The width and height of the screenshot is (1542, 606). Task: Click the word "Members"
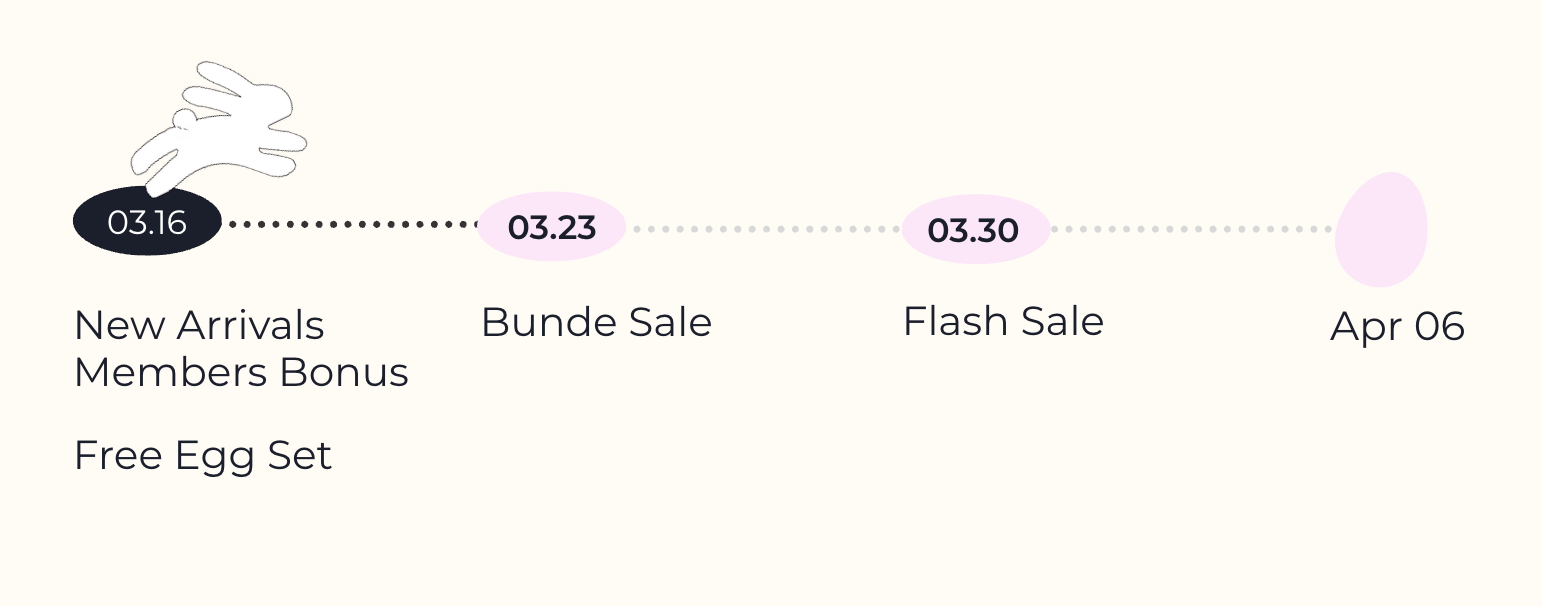pos(170,373)
